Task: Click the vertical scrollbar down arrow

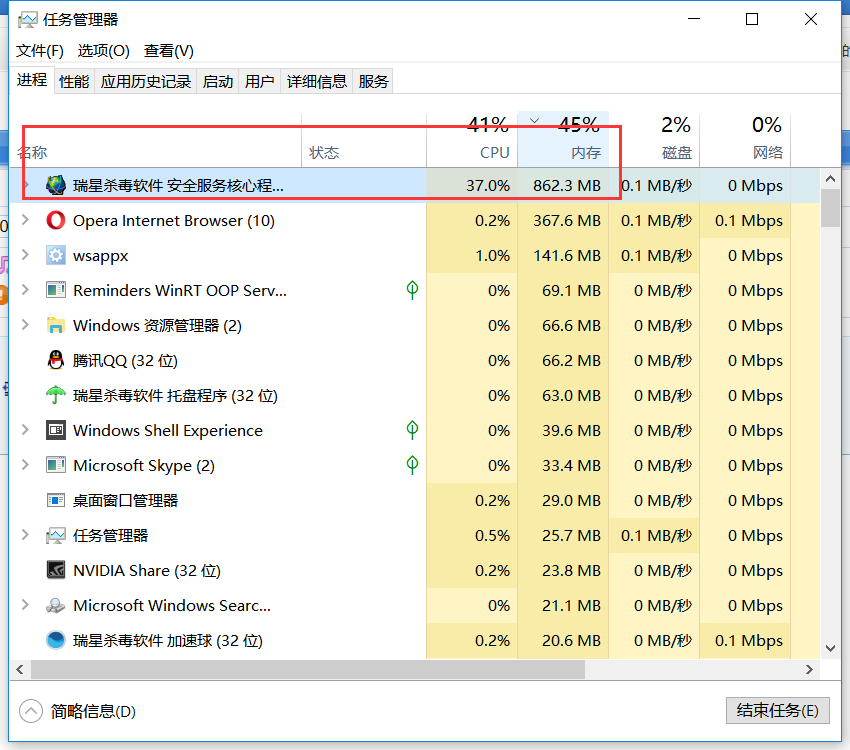Action: tap(830, 648)
